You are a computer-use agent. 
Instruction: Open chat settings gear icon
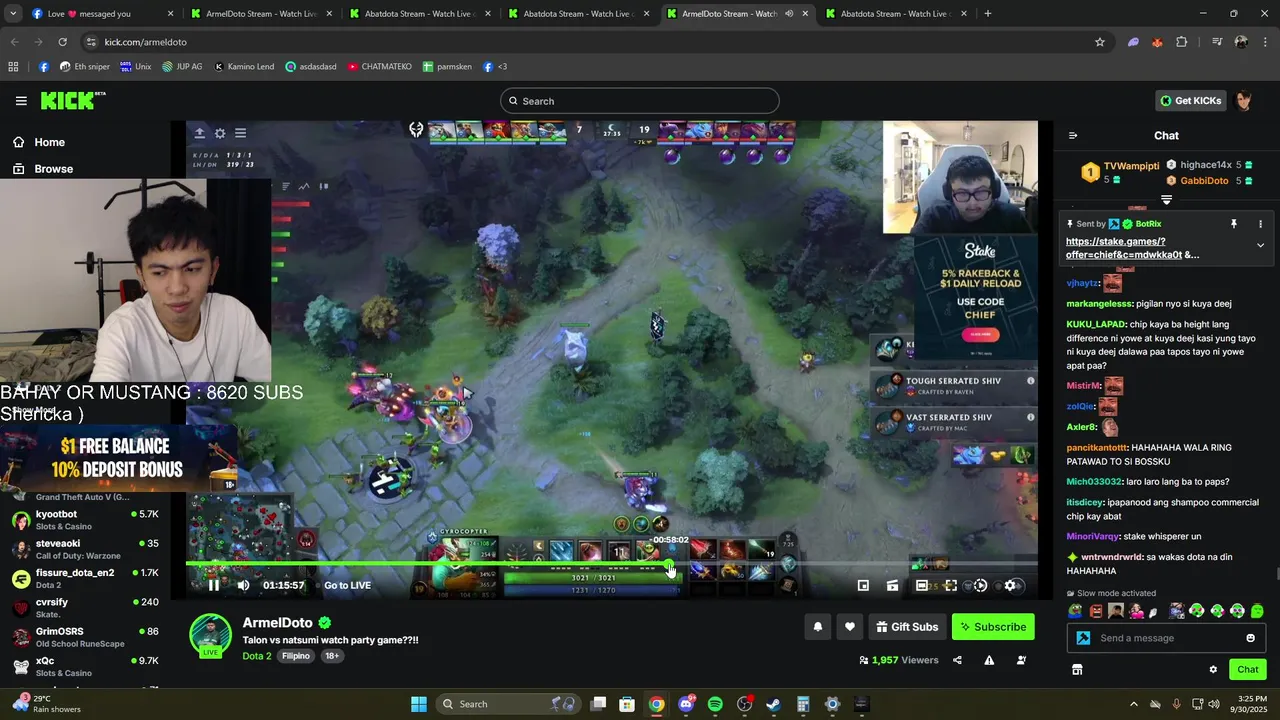(x=1213, y=670)
